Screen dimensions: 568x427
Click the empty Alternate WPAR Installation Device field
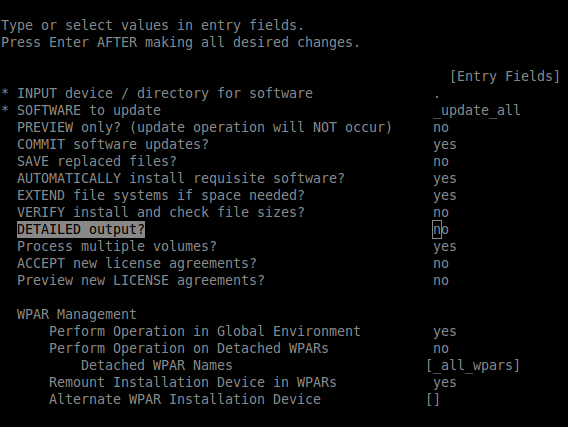click(x=433, y=400)
